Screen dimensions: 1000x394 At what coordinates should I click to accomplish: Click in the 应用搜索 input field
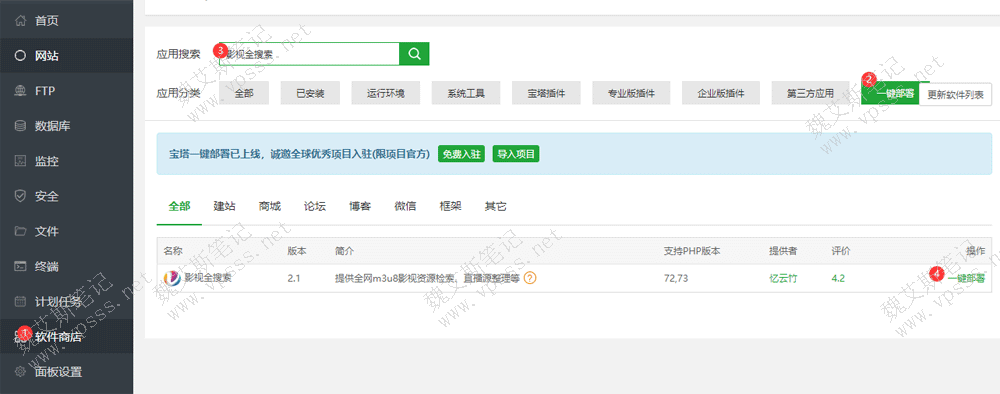click(x=309, y=54)
